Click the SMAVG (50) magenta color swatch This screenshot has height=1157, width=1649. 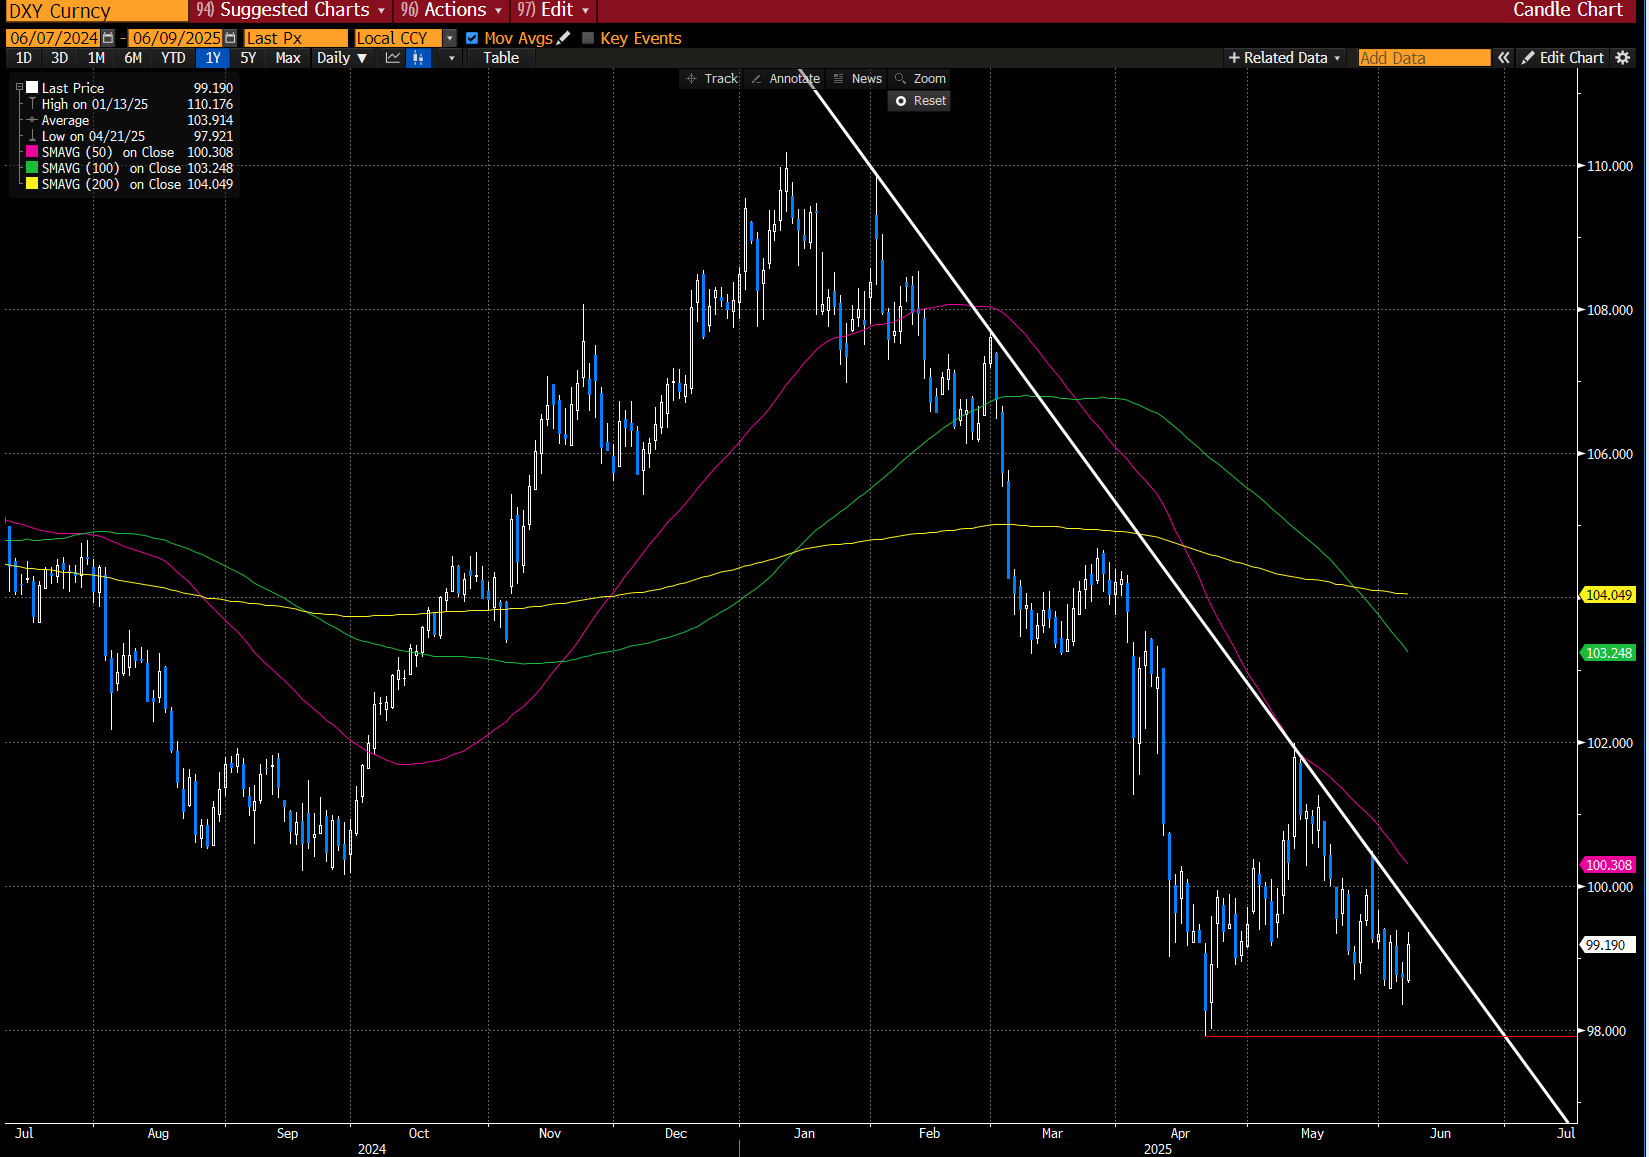pyautogui.click(x=32, y=152)
